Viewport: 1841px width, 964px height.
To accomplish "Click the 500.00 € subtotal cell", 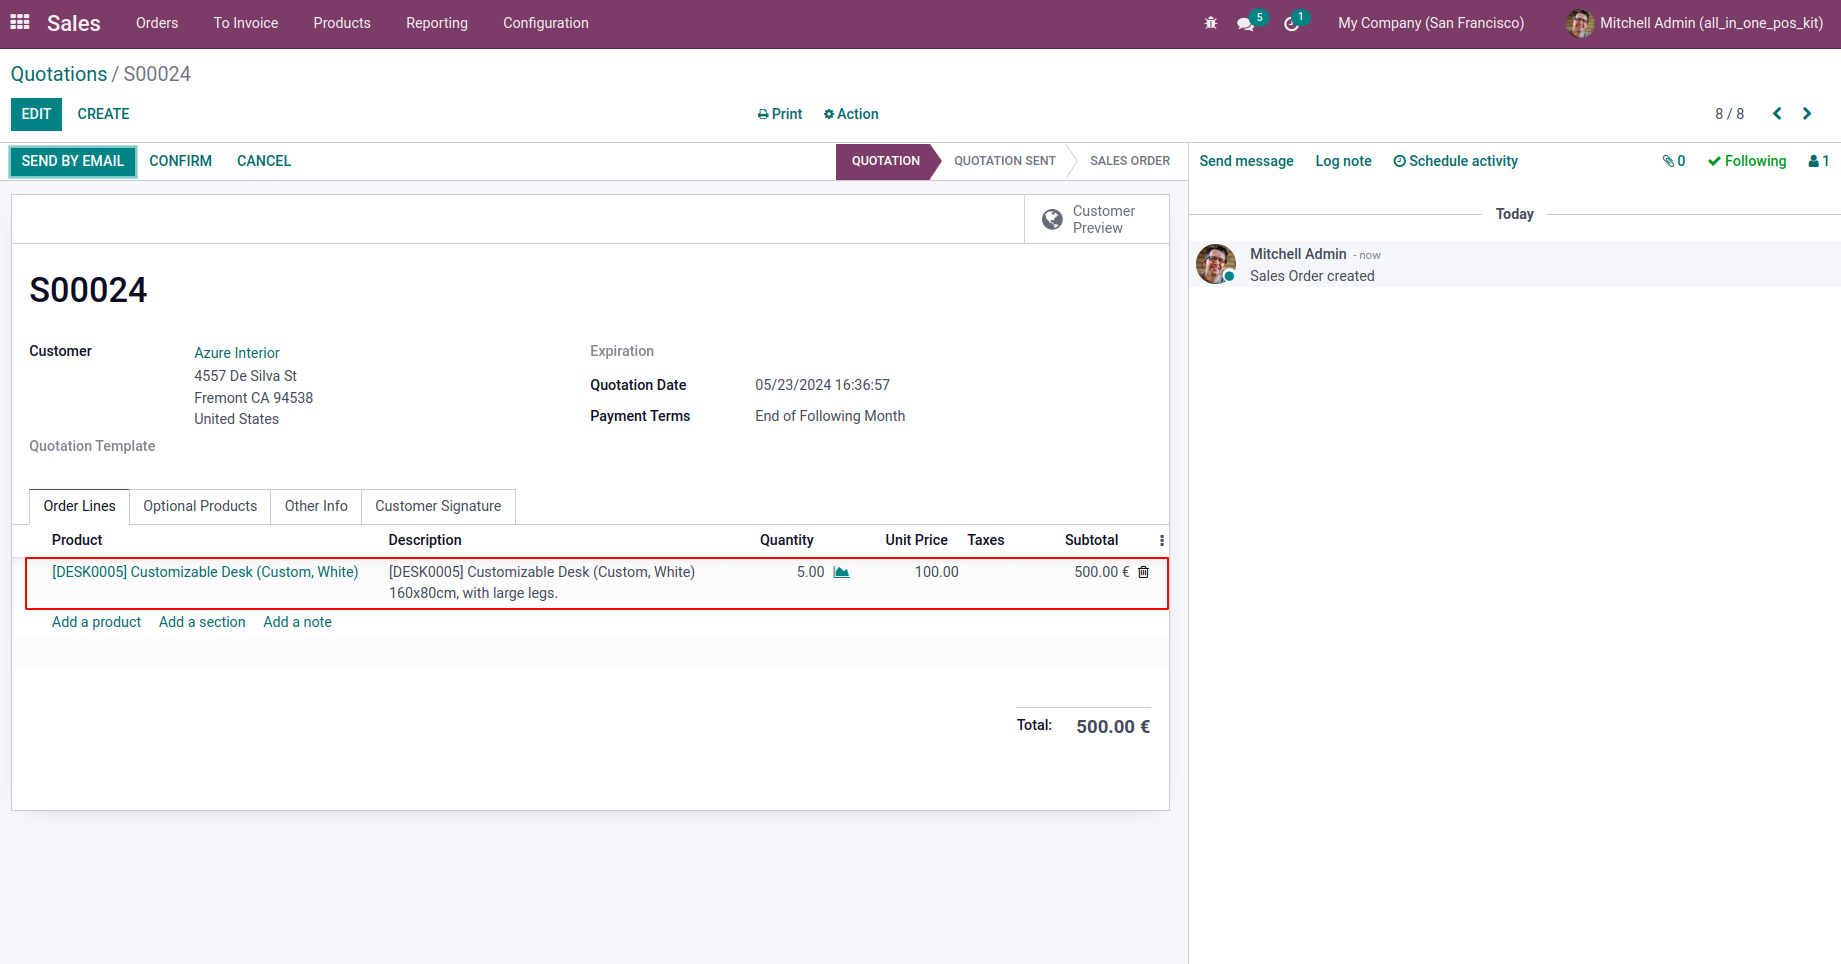I will [1102, 572].
